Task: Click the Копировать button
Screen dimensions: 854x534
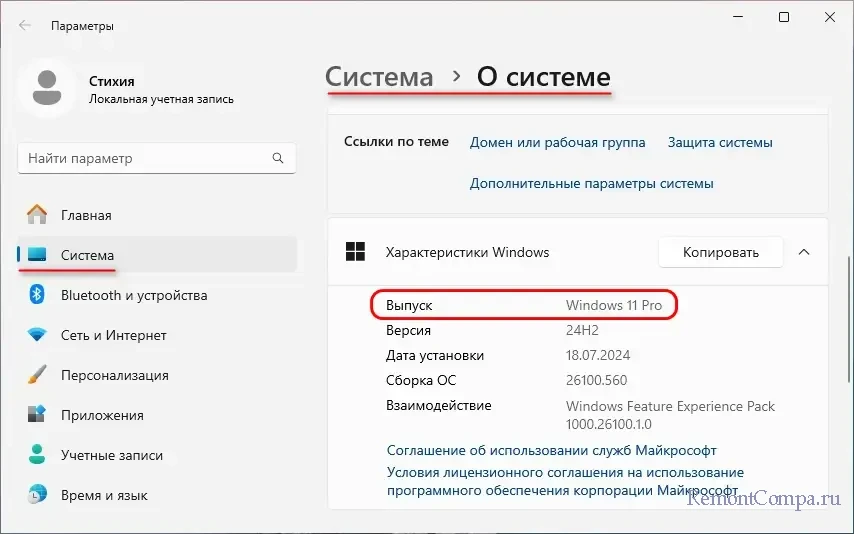Action: point(721,252)
